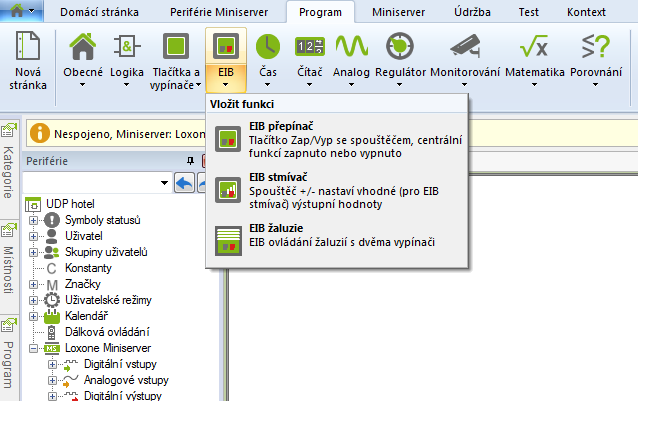The image size is (672, 423).
Task: Open the Matematika square-root icon
Action: 534,46
